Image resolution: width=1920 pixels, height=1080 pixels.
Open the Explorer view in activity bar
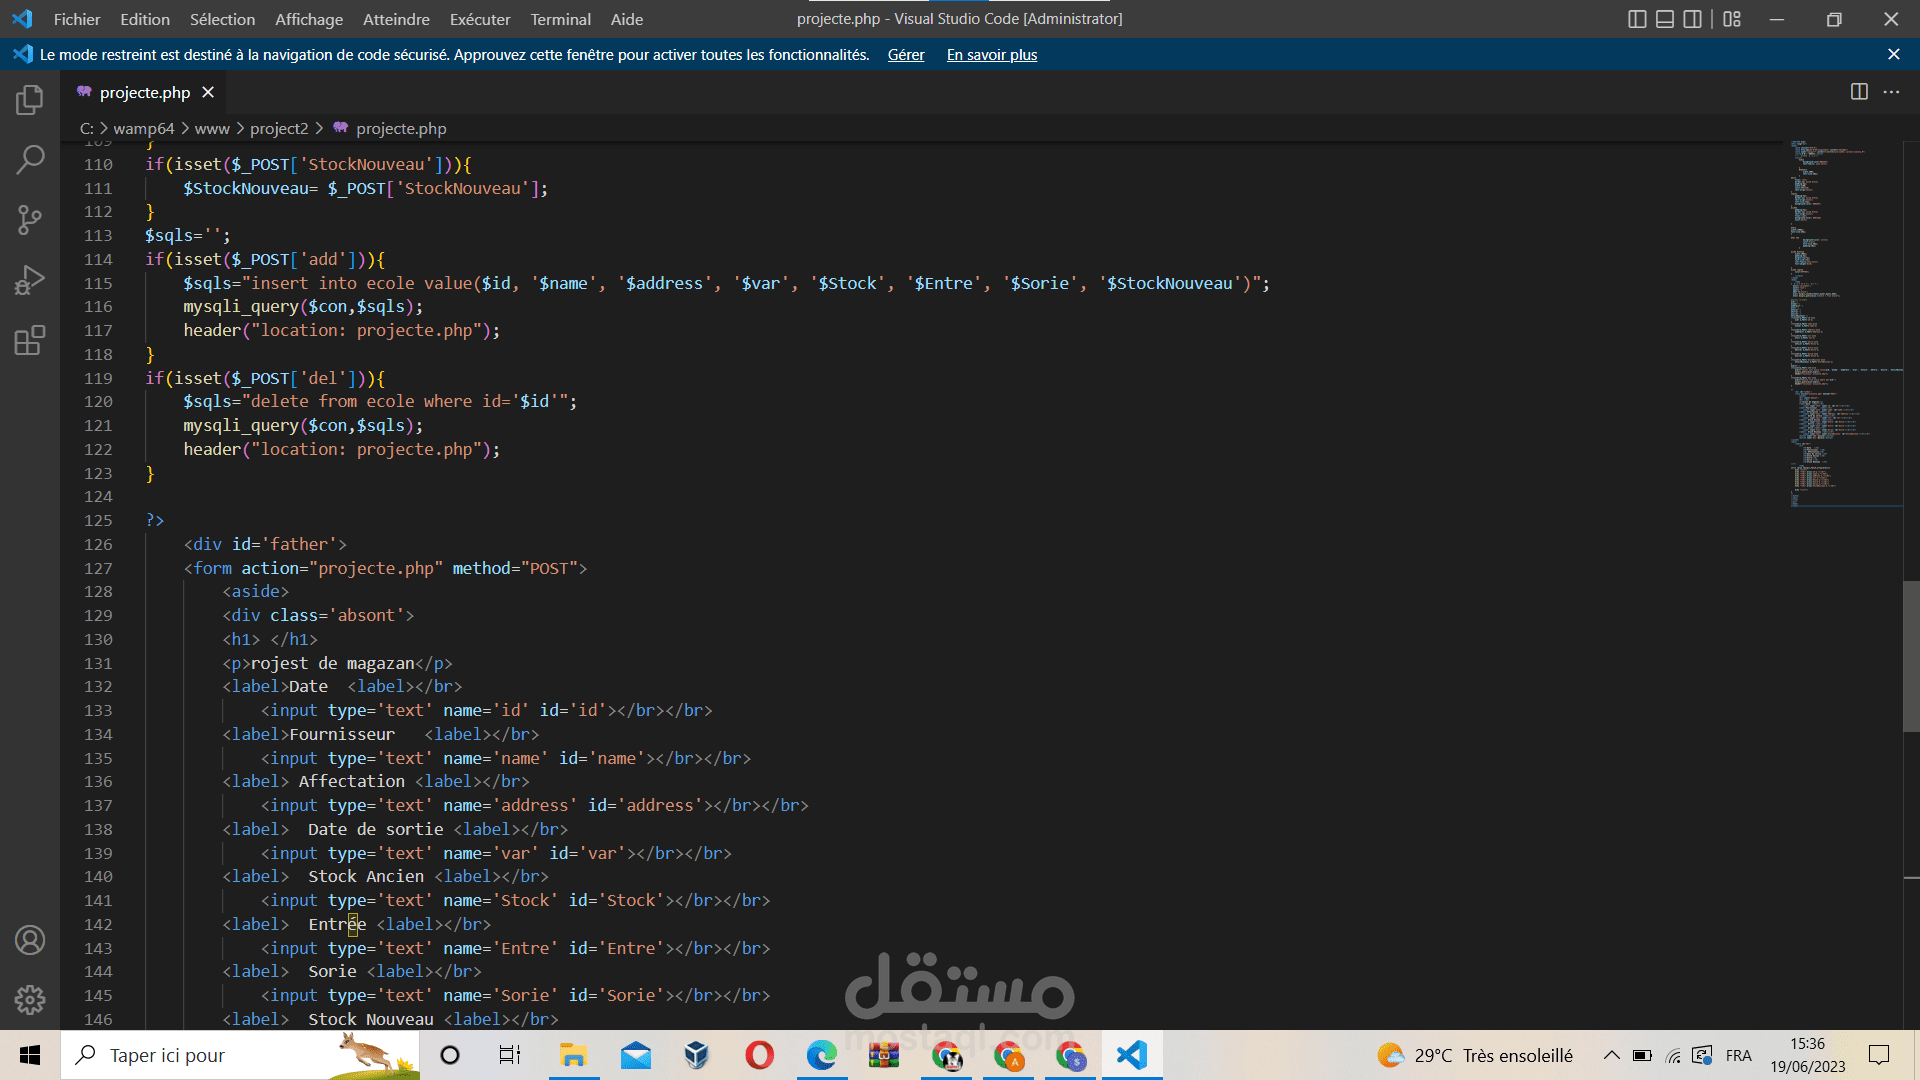[30, 100]
